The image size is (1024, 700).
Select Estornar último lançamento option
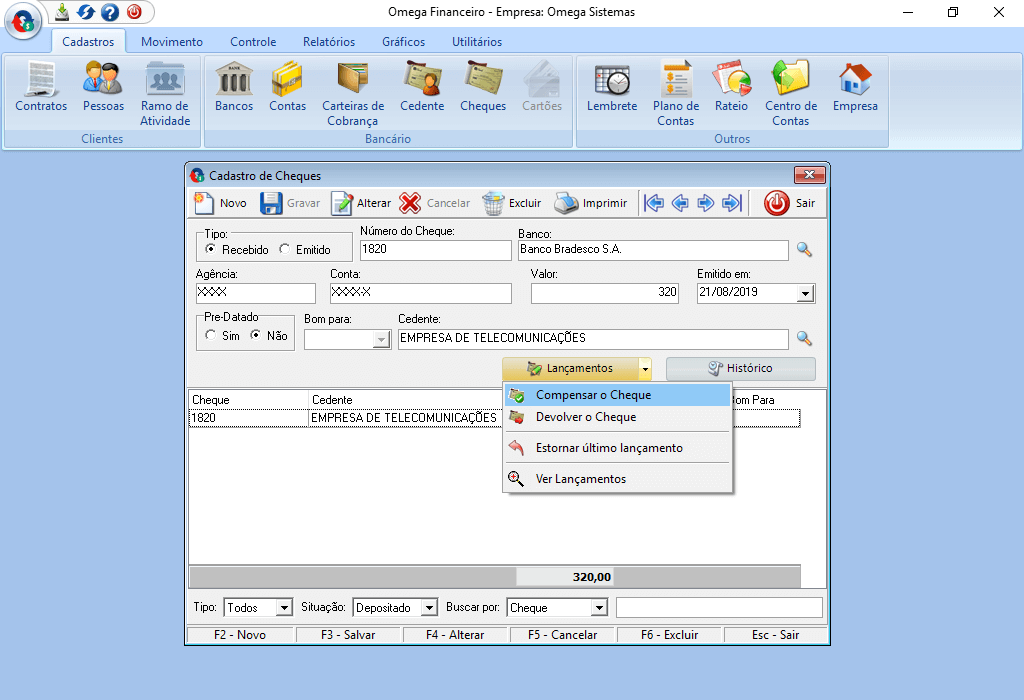click(x=609, y=448)
